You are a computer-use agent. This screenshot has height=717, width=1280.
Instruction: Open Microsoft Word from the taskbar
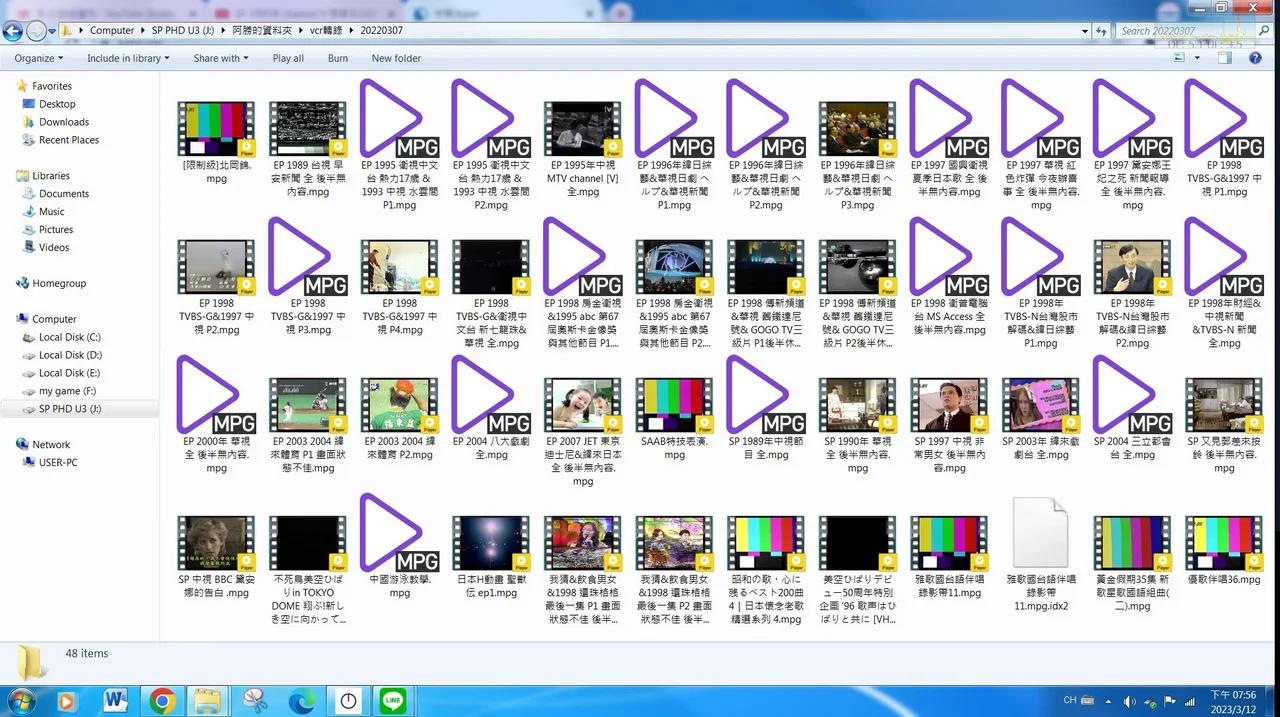click(x=116, y=700)
